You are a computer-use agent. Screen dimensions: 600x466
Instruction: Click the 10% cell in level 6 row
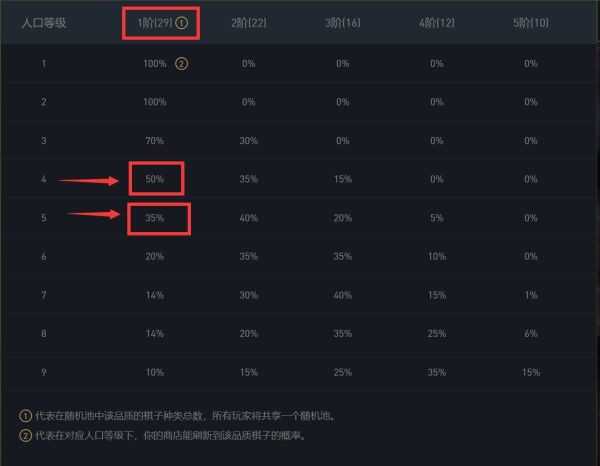coord(437,256)
